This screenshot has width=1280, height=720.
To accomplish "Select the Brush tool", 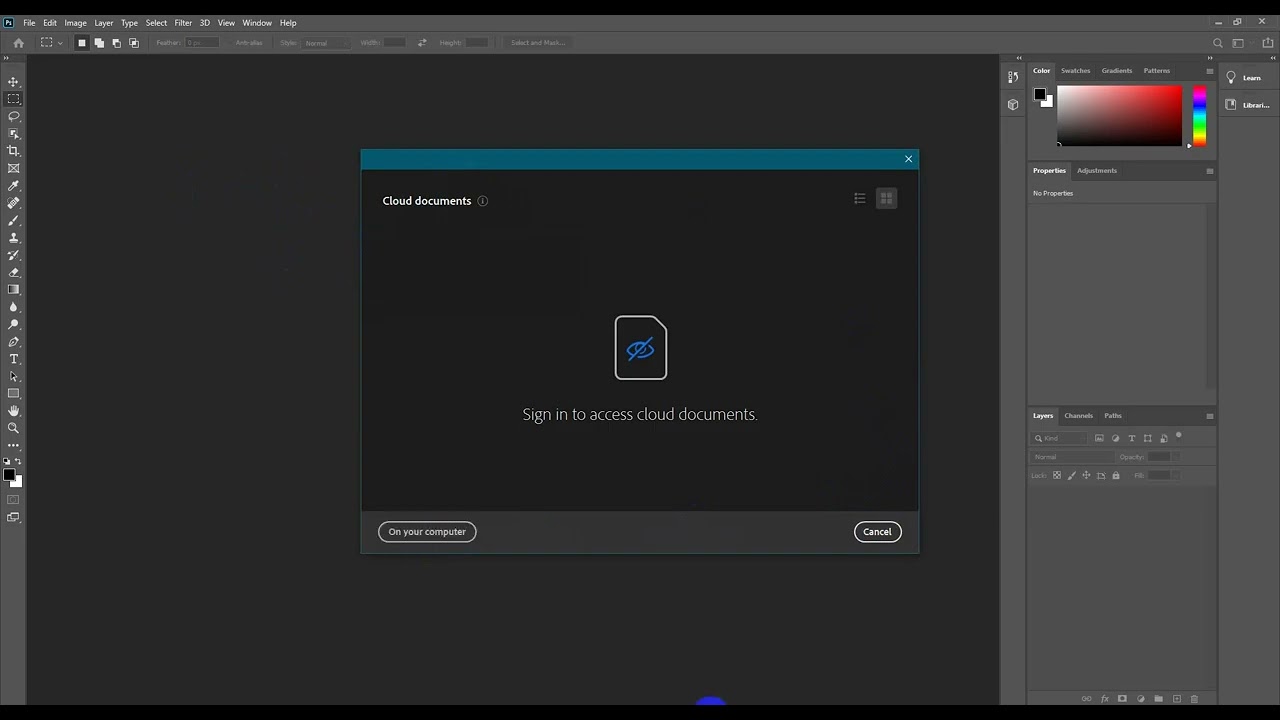I will coord(13,220).
